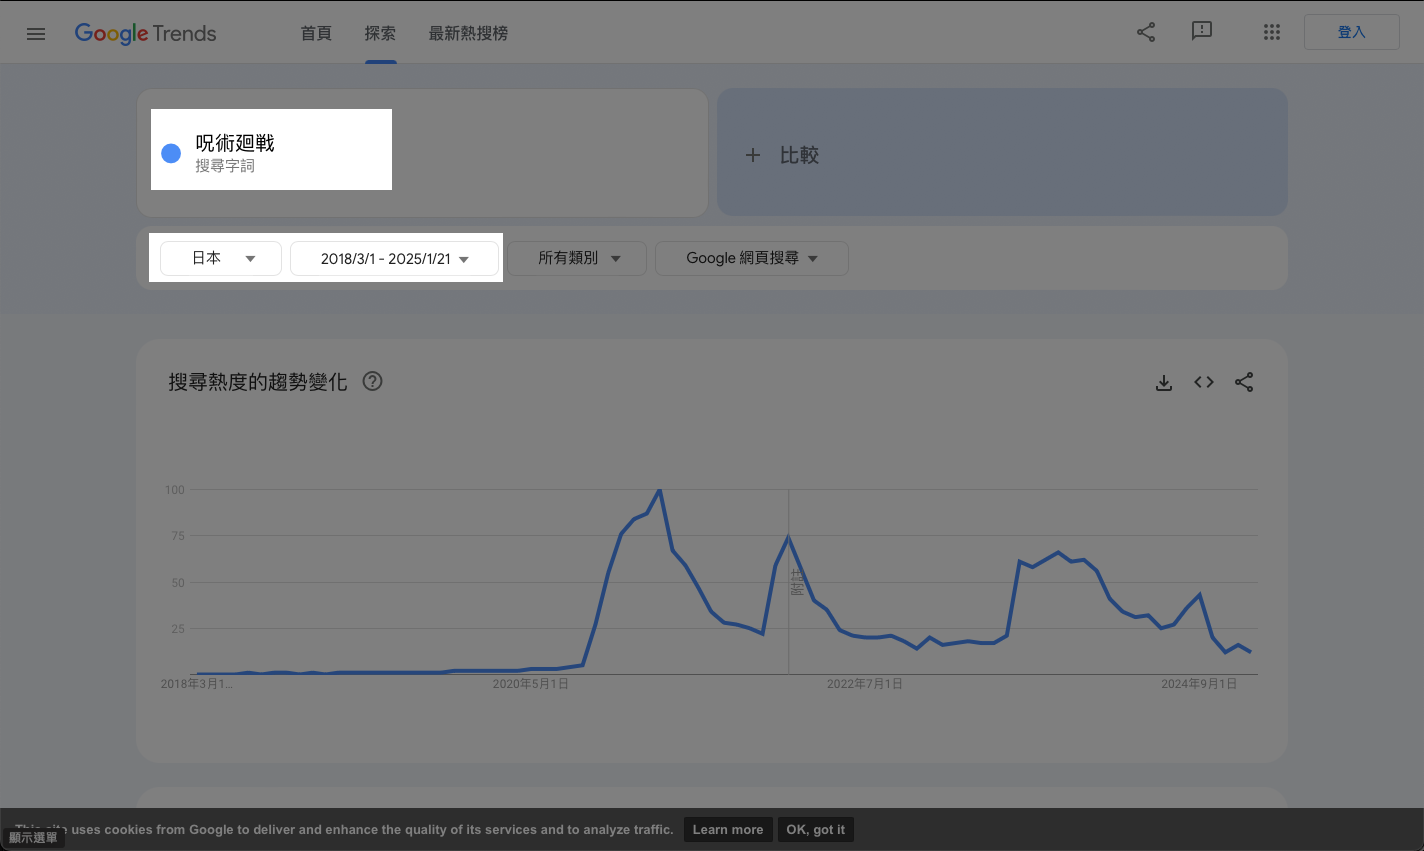Share this Trends page via header icon
This screenshot has width=1424, height=851.
click(1146, 32)
